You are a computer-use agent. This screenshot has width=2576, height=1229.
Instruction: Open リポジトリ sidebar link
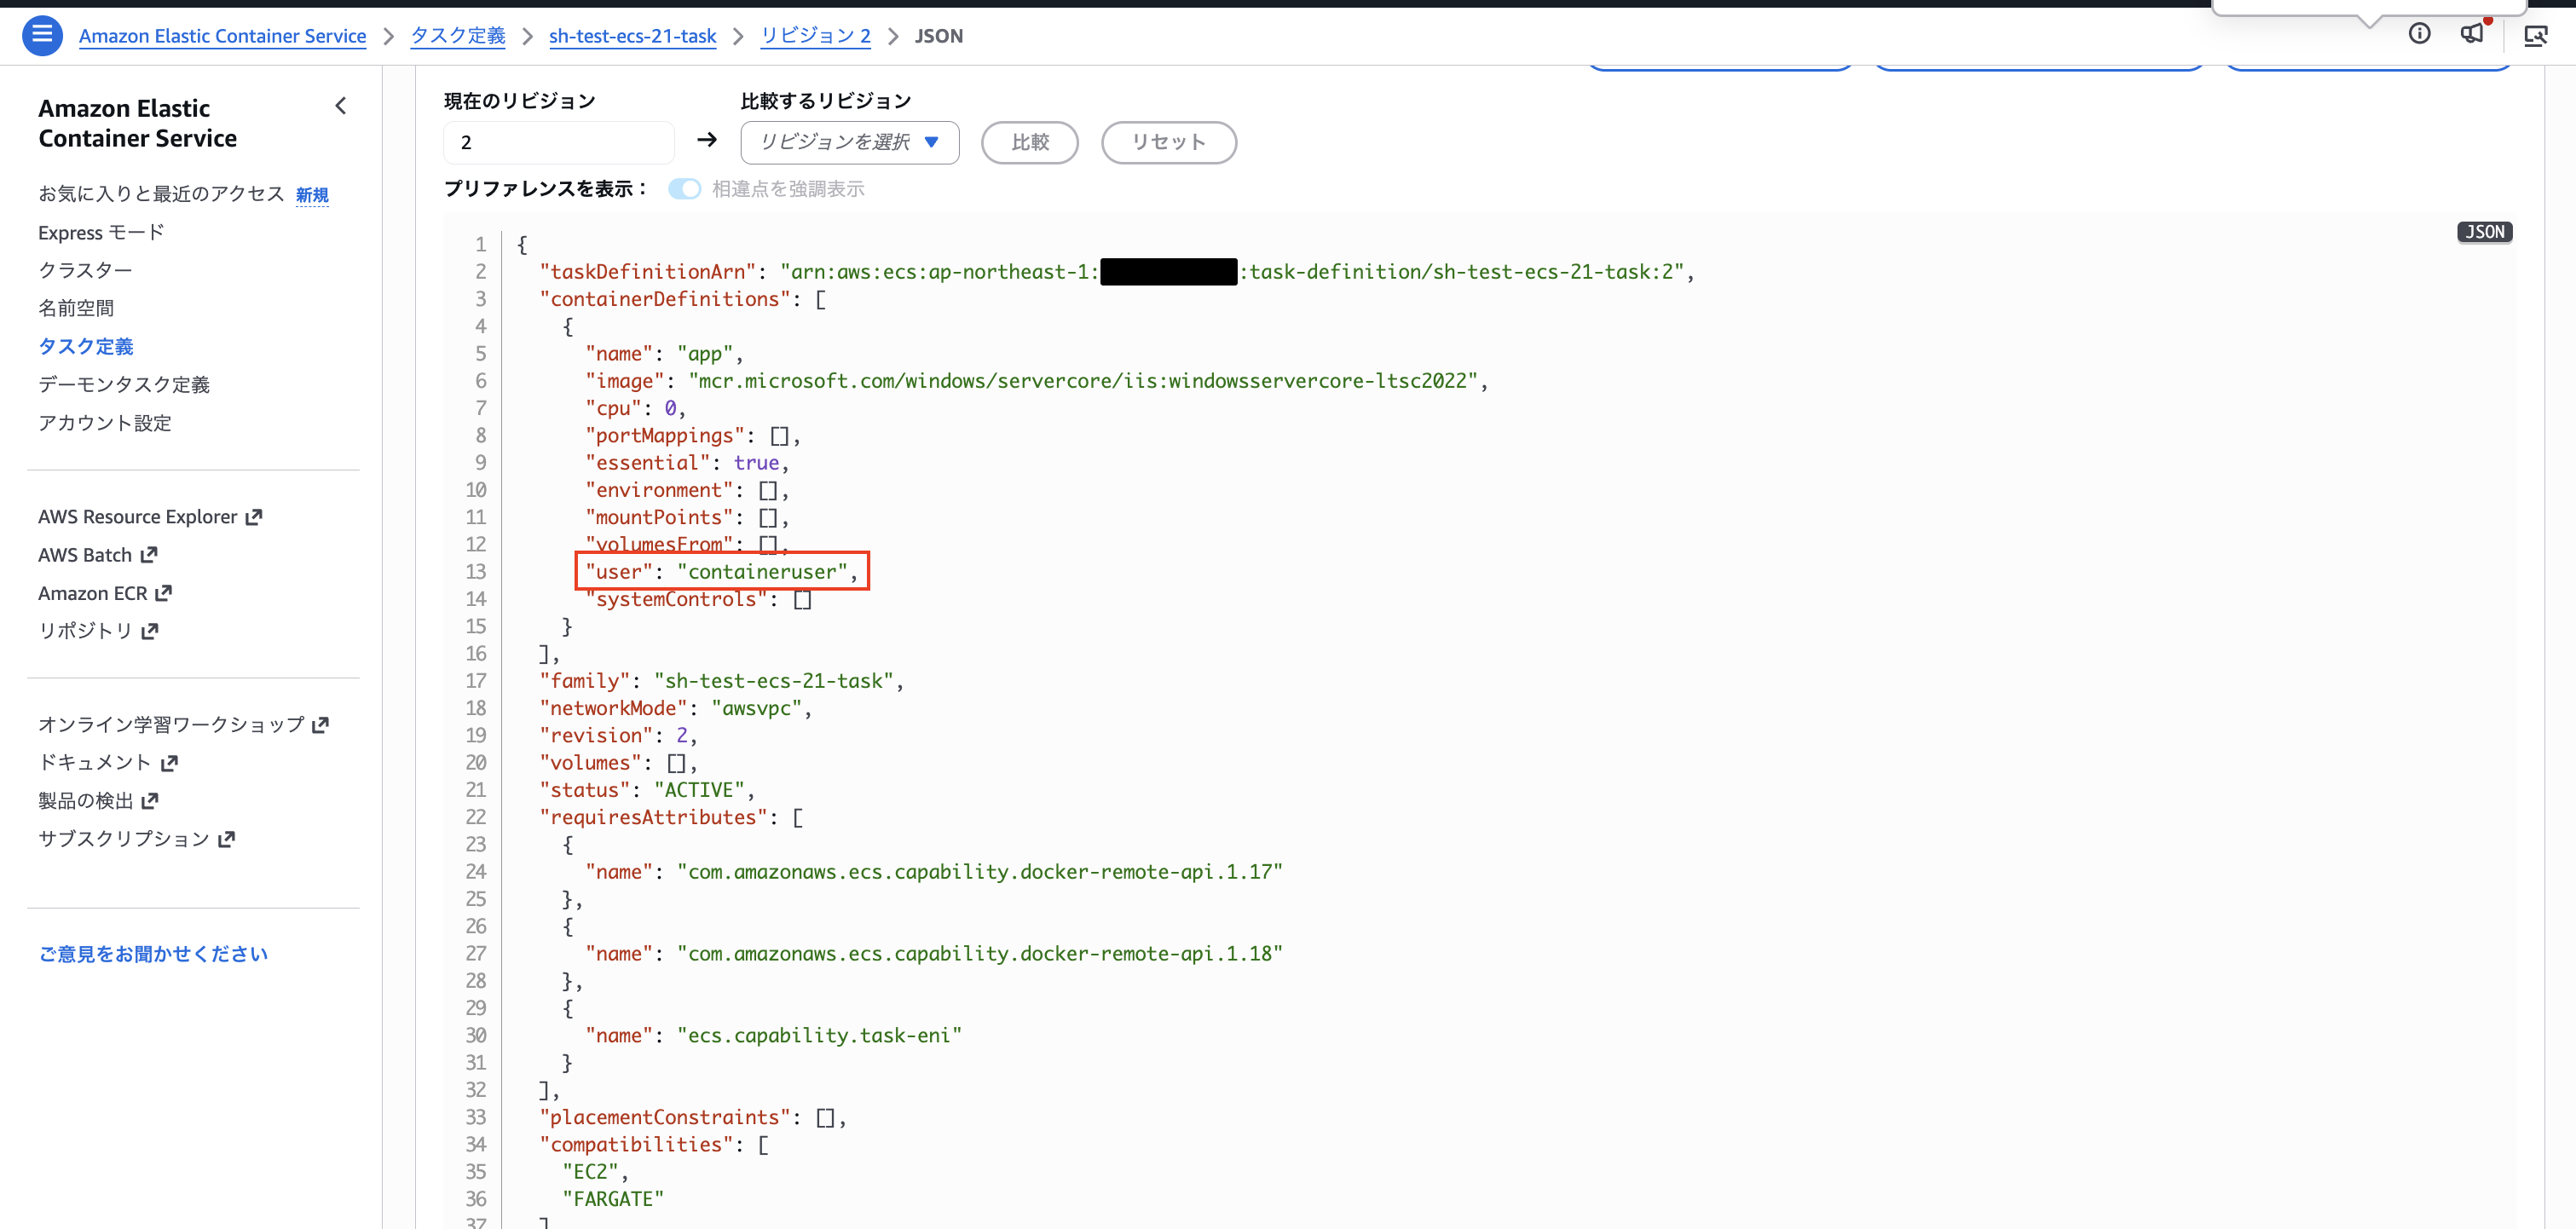click(85, 631)
